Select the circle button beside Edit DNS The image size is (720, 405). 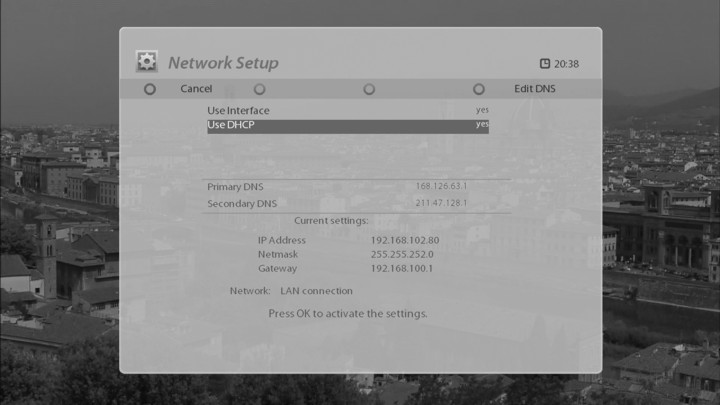click(x=479, y=89)
